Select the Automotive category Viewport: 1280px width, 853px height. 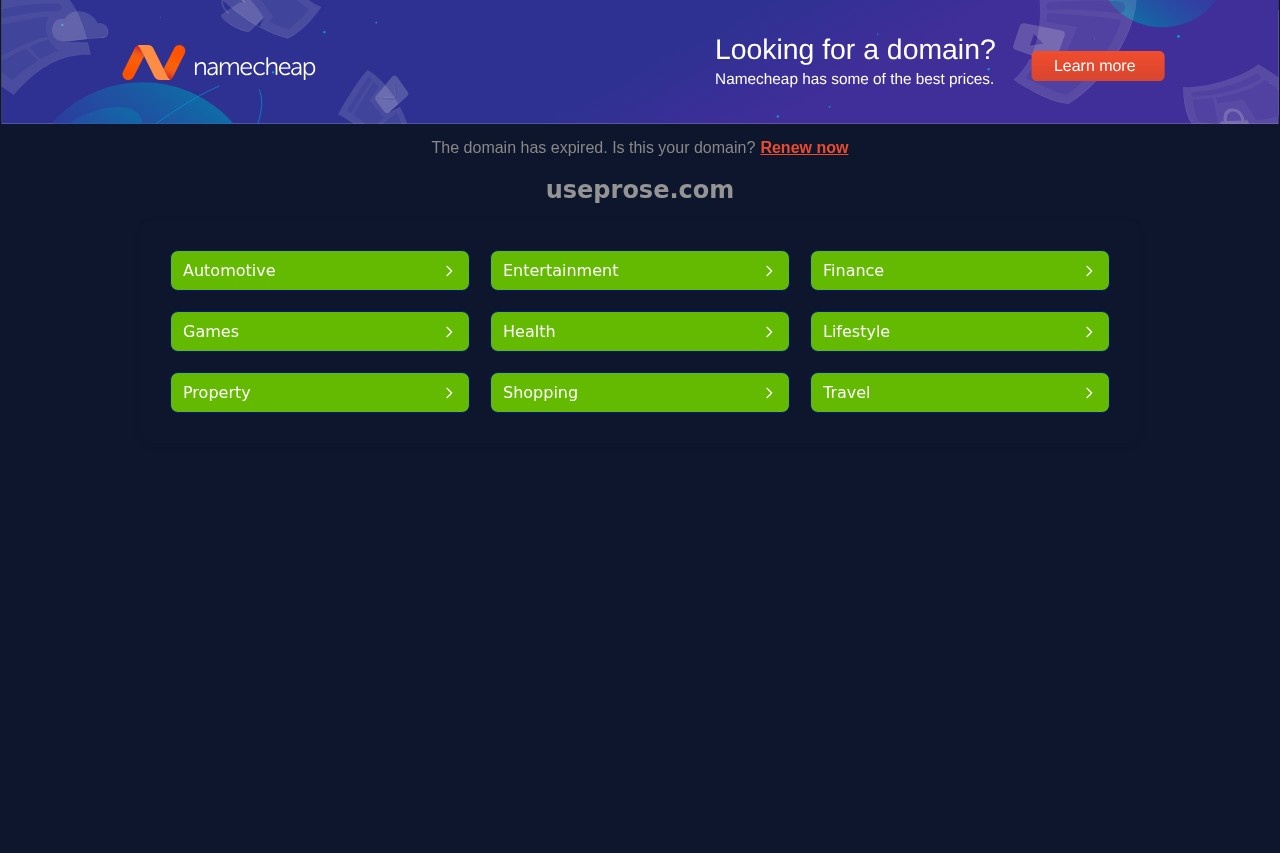pyautogui.click(x=320, y=270)
